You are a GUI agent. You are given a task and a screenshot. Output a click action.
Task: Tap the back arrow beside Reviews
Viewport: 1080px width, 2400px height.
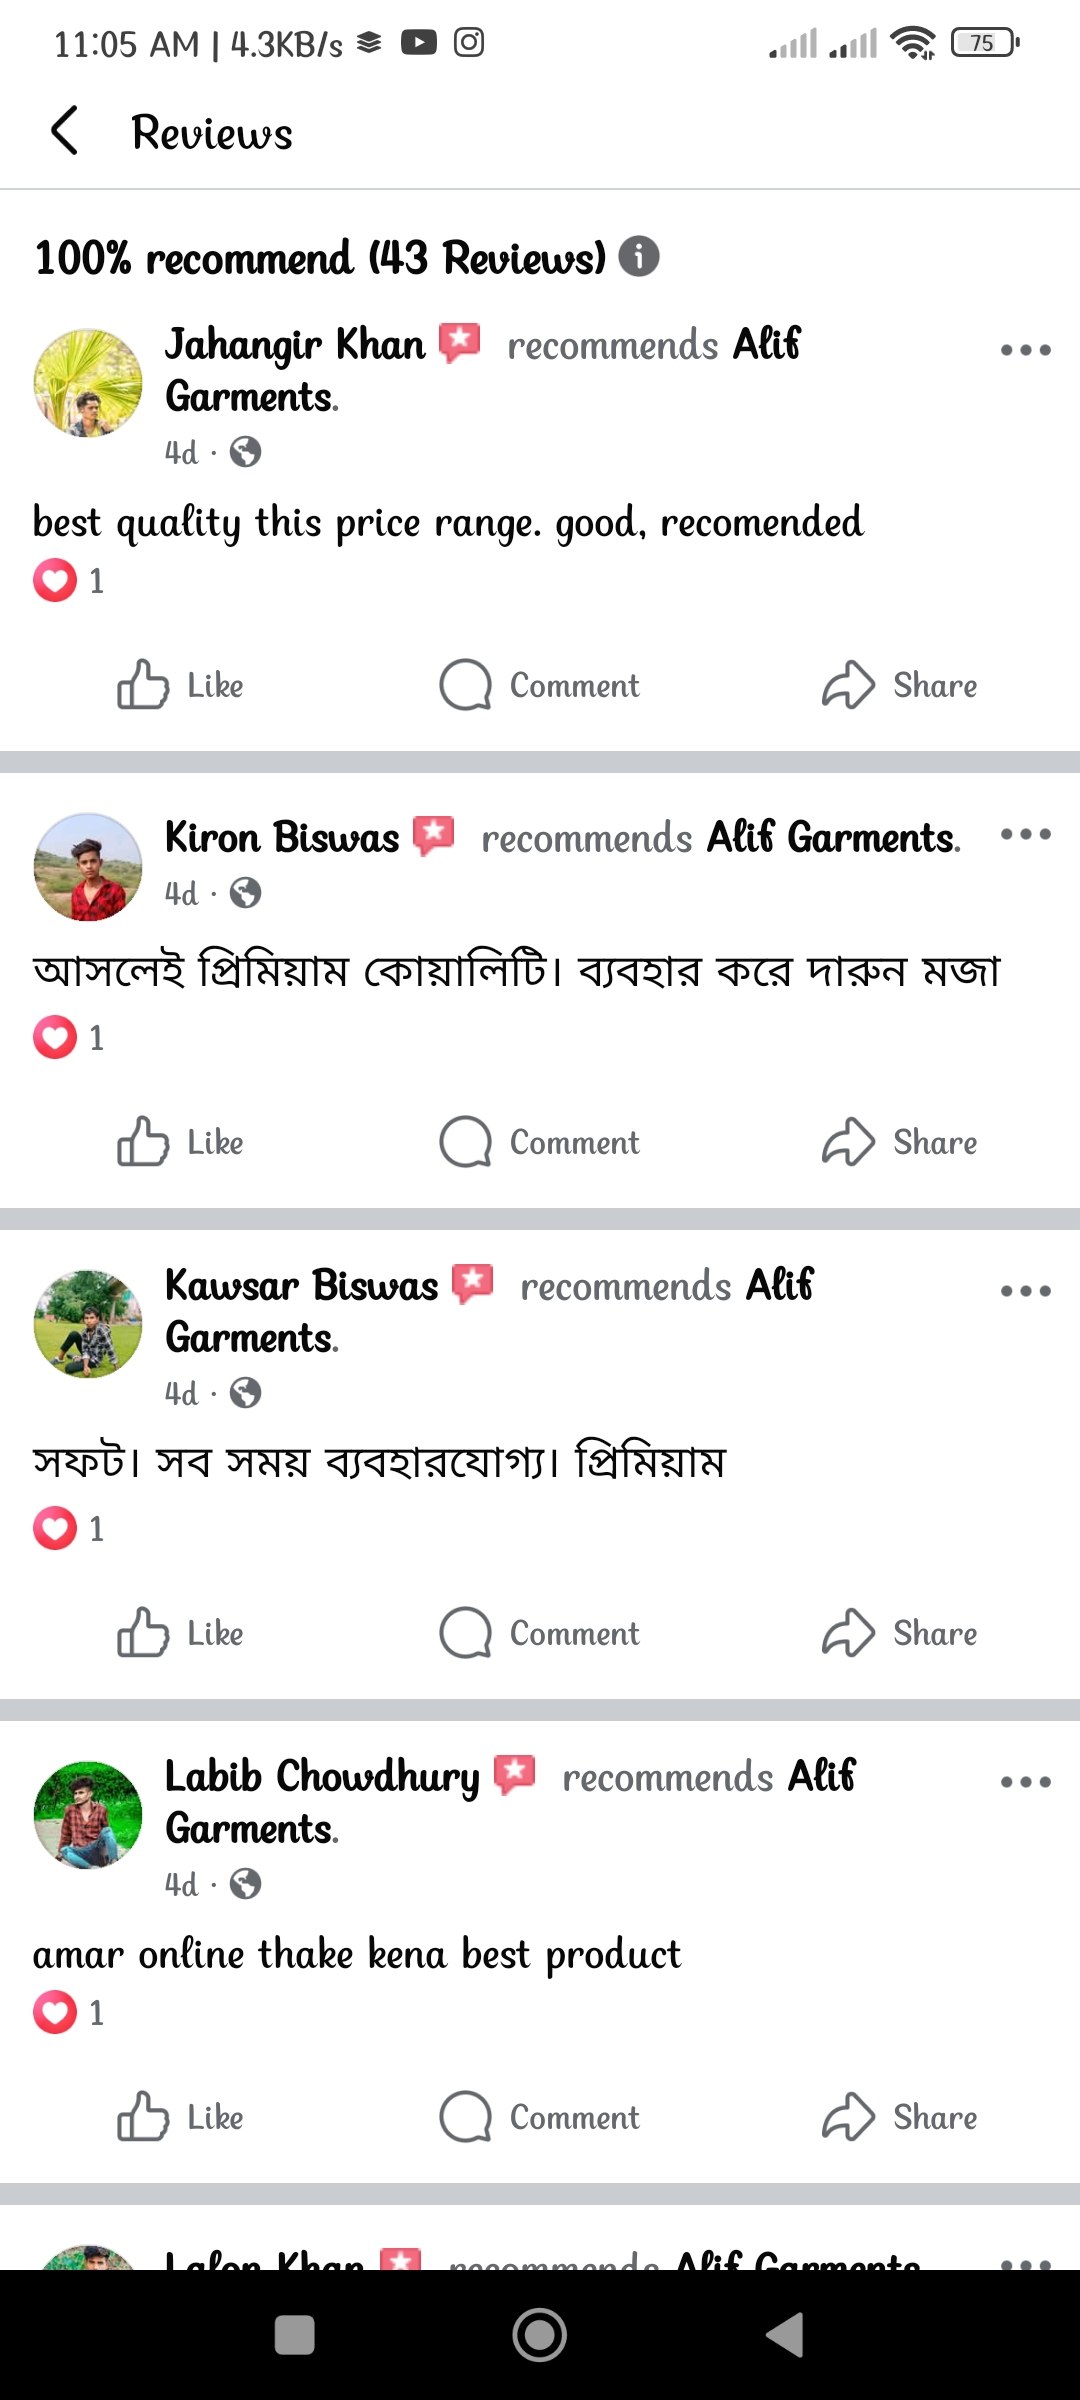point(64,131)
